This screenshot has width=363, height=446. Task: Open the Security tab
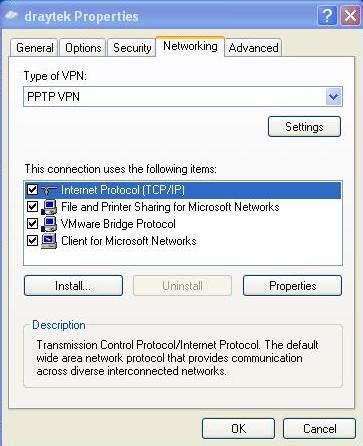pos(132,48)
